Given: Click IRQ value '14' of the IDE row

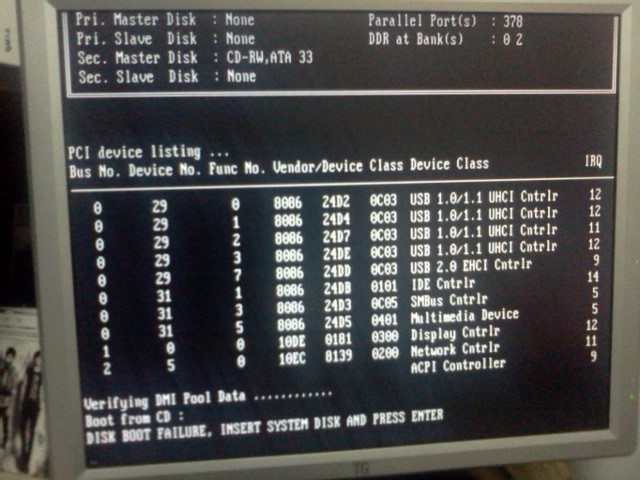Looking at the screenshot, I should pyautogui.click(x=593, y=278).
